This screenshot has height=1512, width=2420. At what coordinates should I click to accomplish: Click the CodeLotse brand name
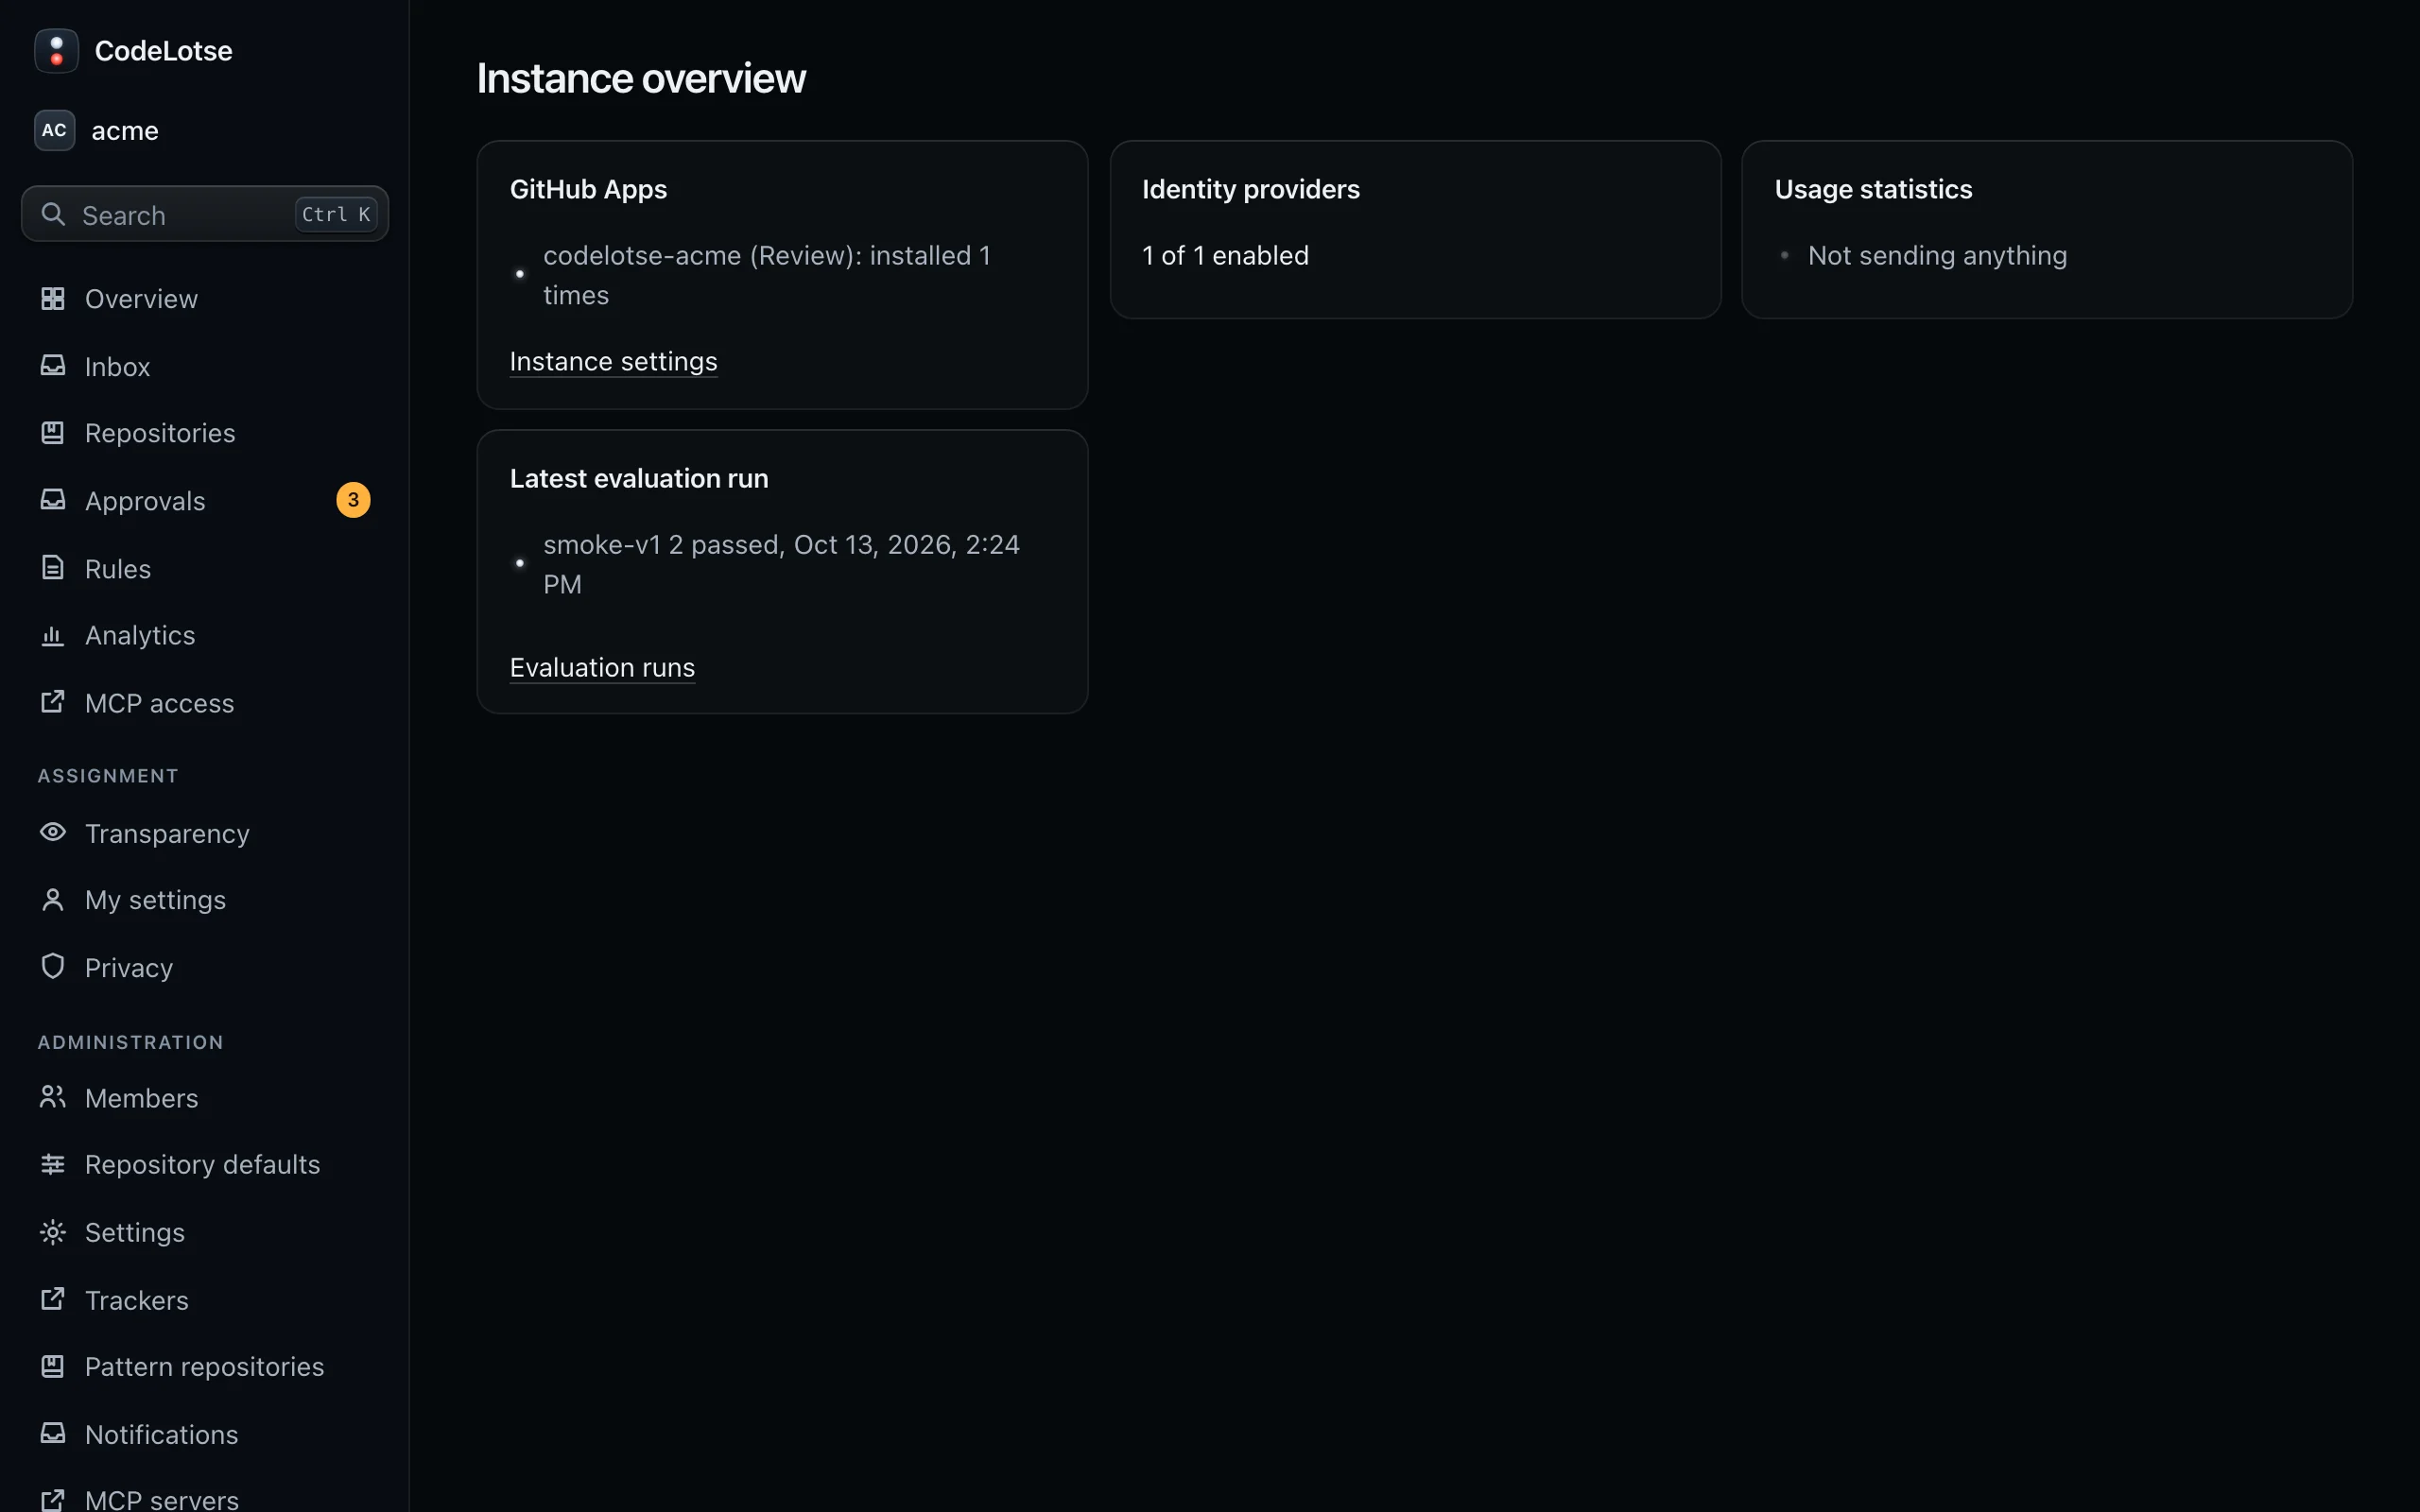click(163, 51)
